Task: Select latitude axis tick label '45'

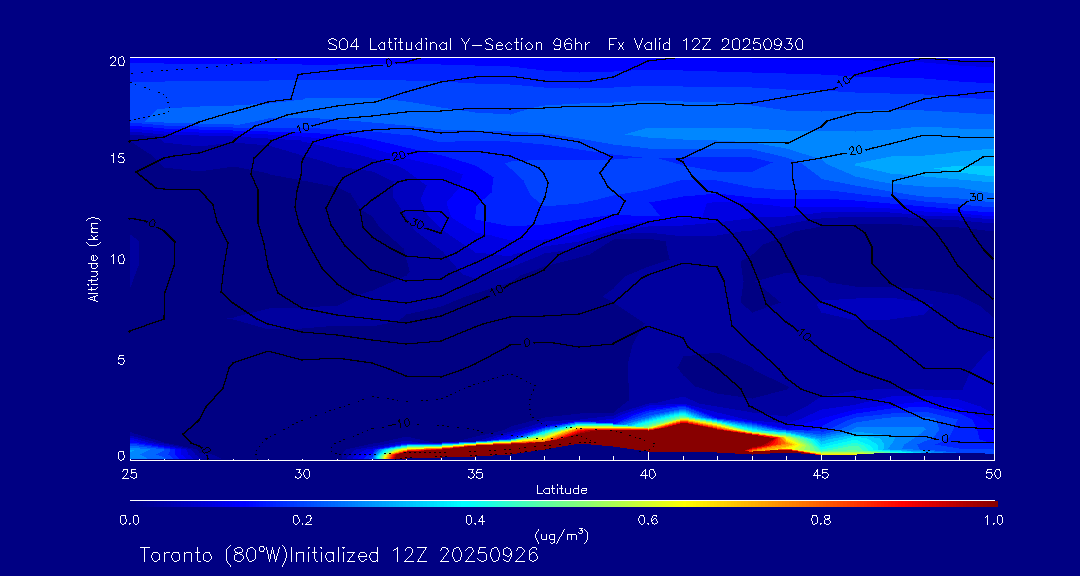Action: [821, 473]
